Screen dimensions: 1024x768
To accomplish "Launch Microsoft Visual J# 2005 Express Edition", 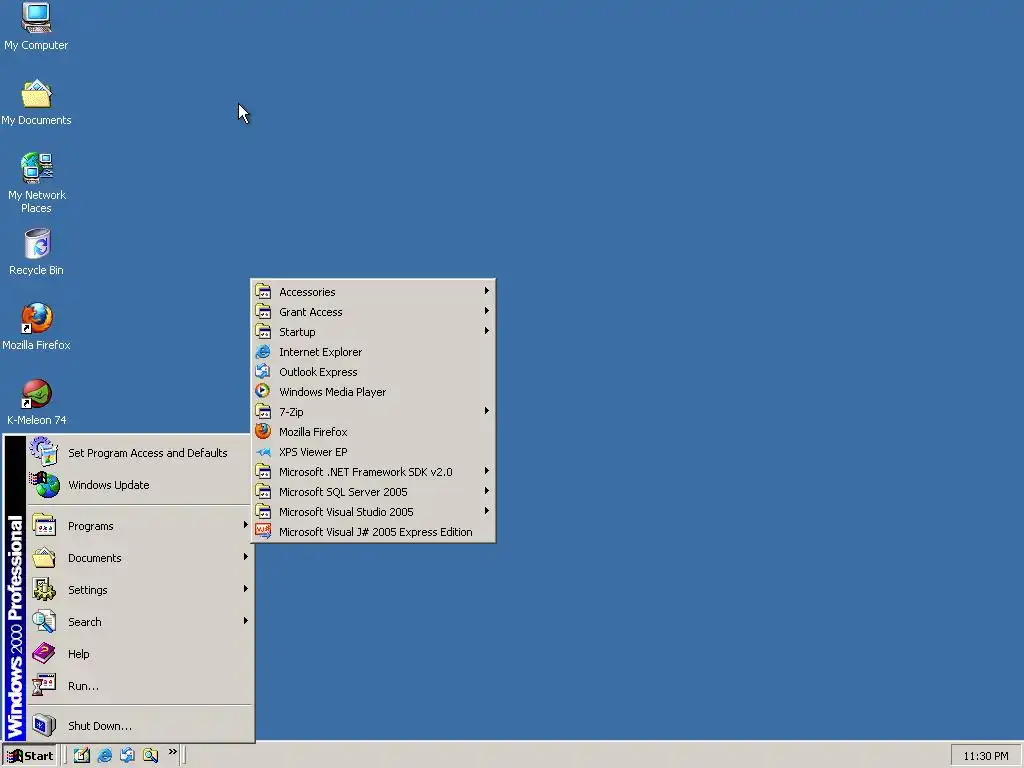I will (x=373, y=532).
